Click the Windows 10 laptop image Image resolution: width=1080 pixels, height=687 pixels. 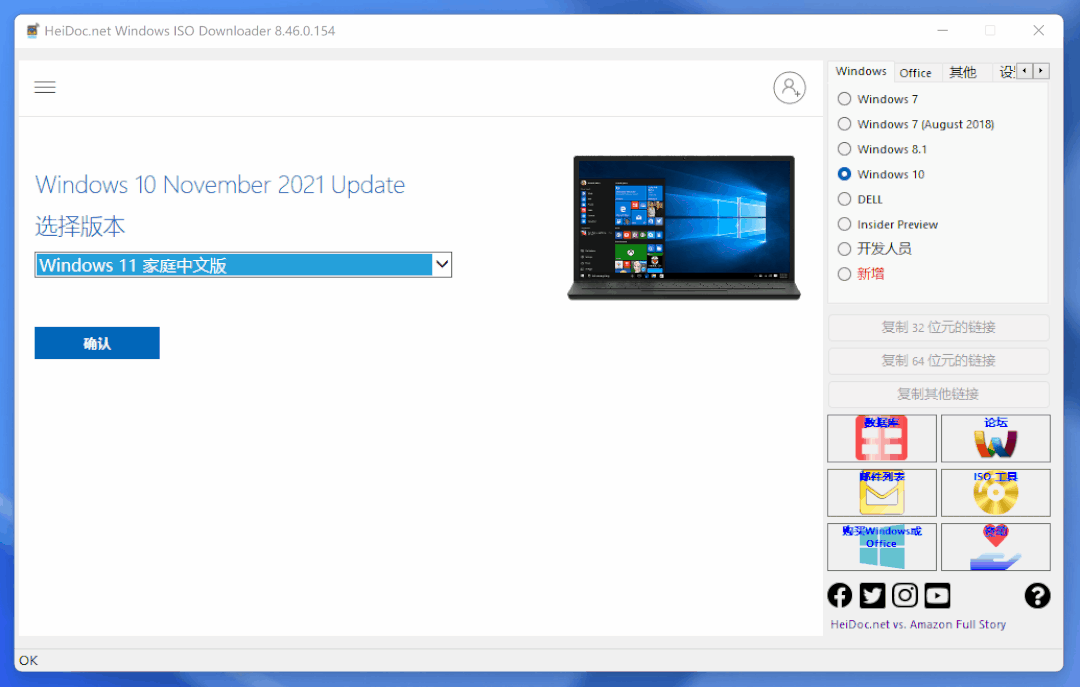(683, 228)
